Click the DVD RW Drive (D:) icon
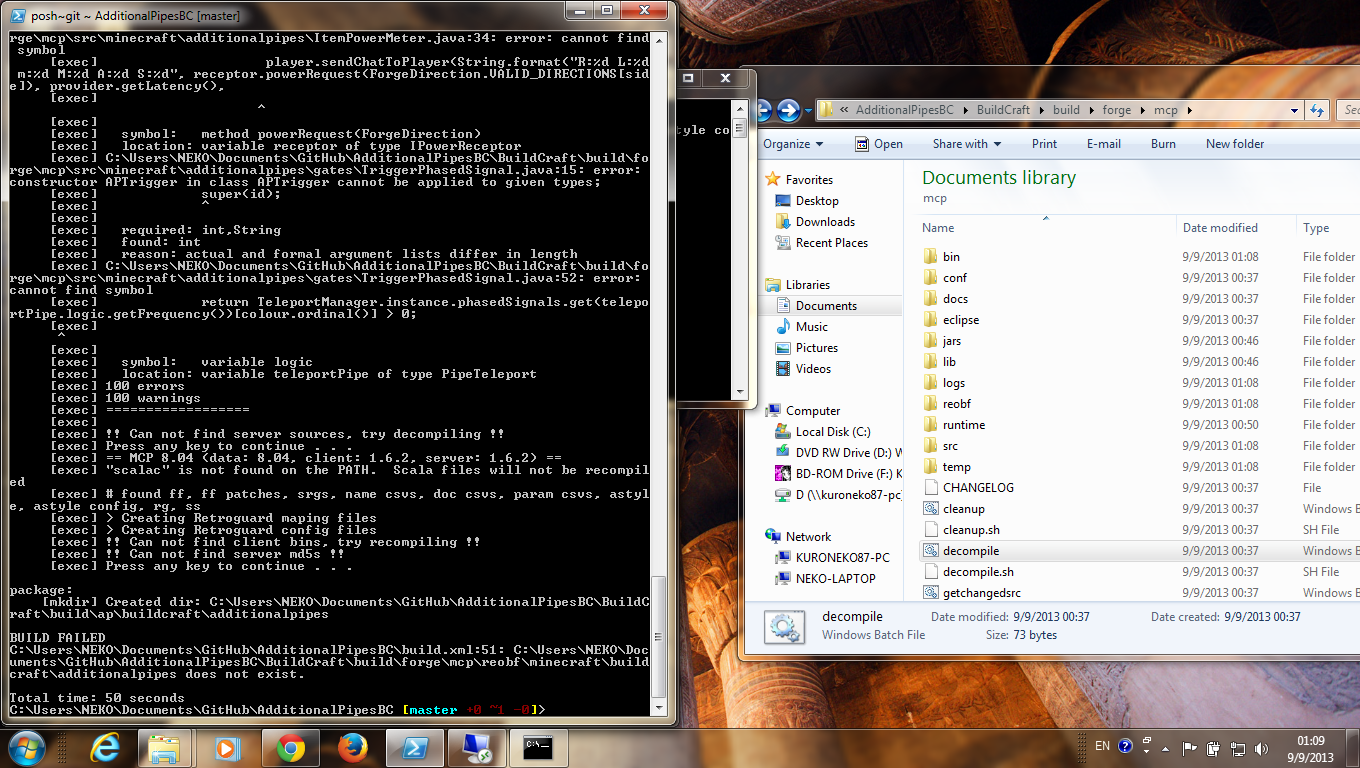Image resolution: width=1360 pixels, height=768 pixels. click(x=784, y=453)
